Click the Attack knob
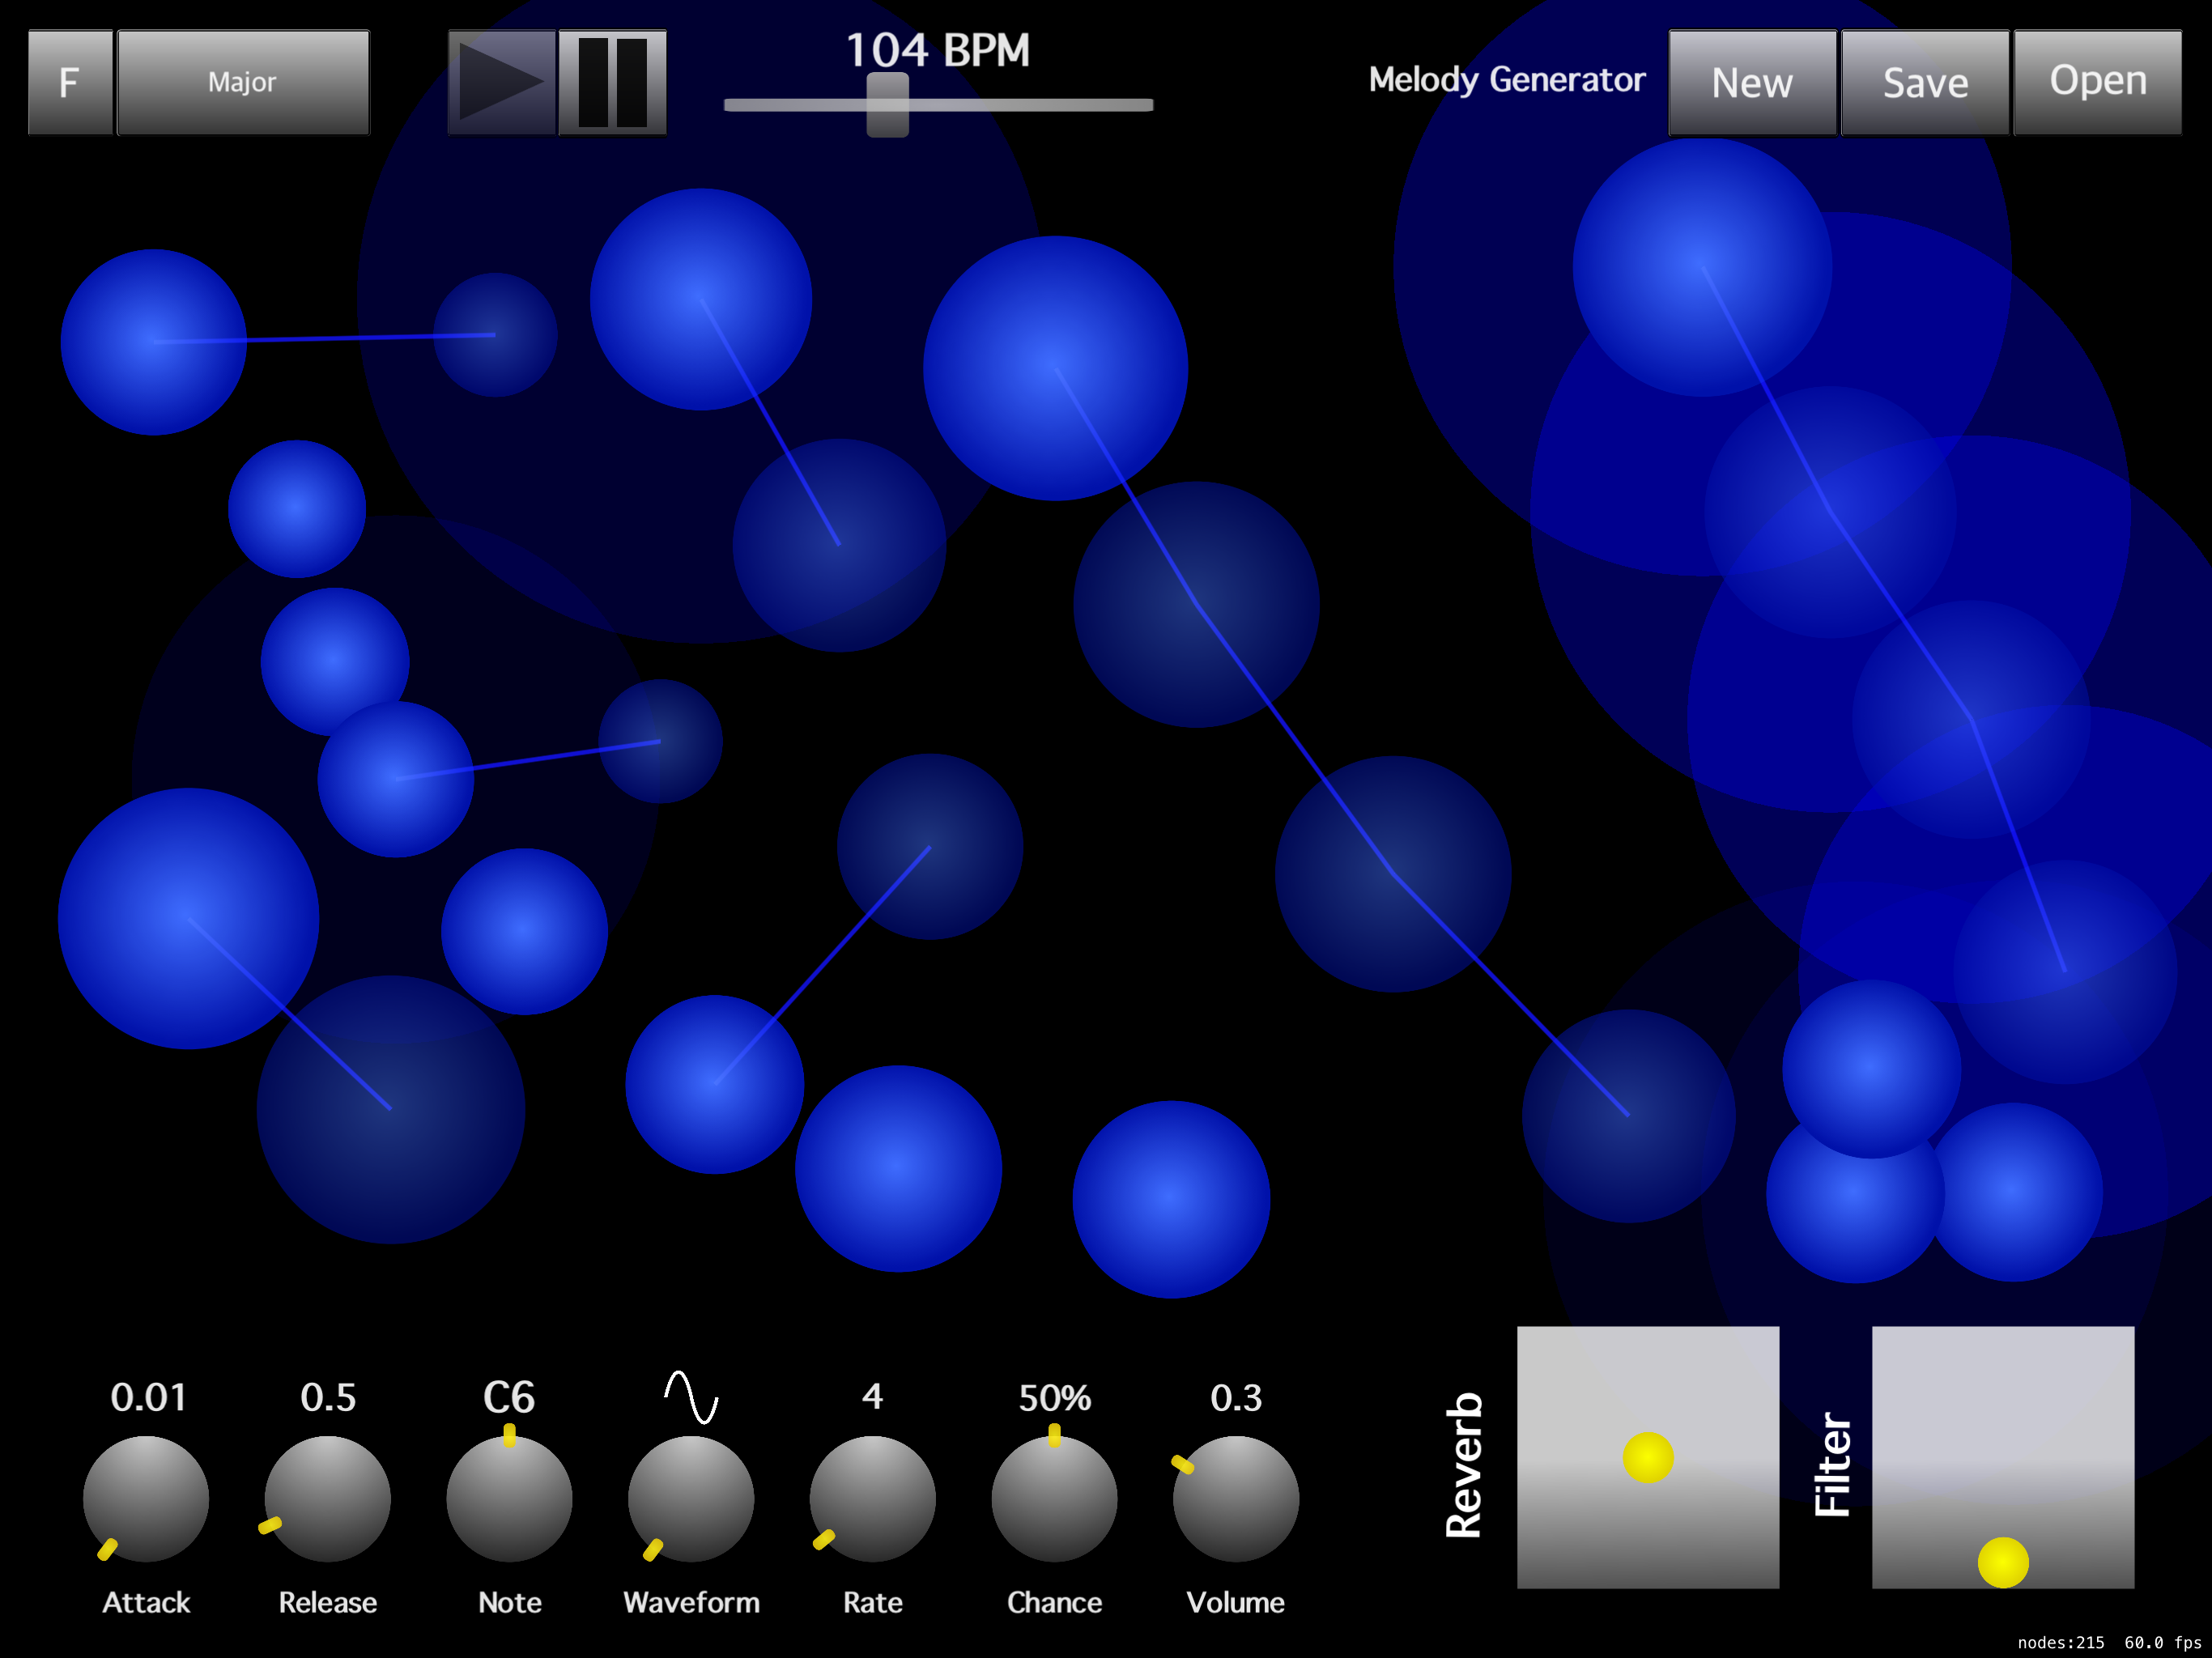The height and width of the screenshot is (1658, 2212). tap(146, 1498)
